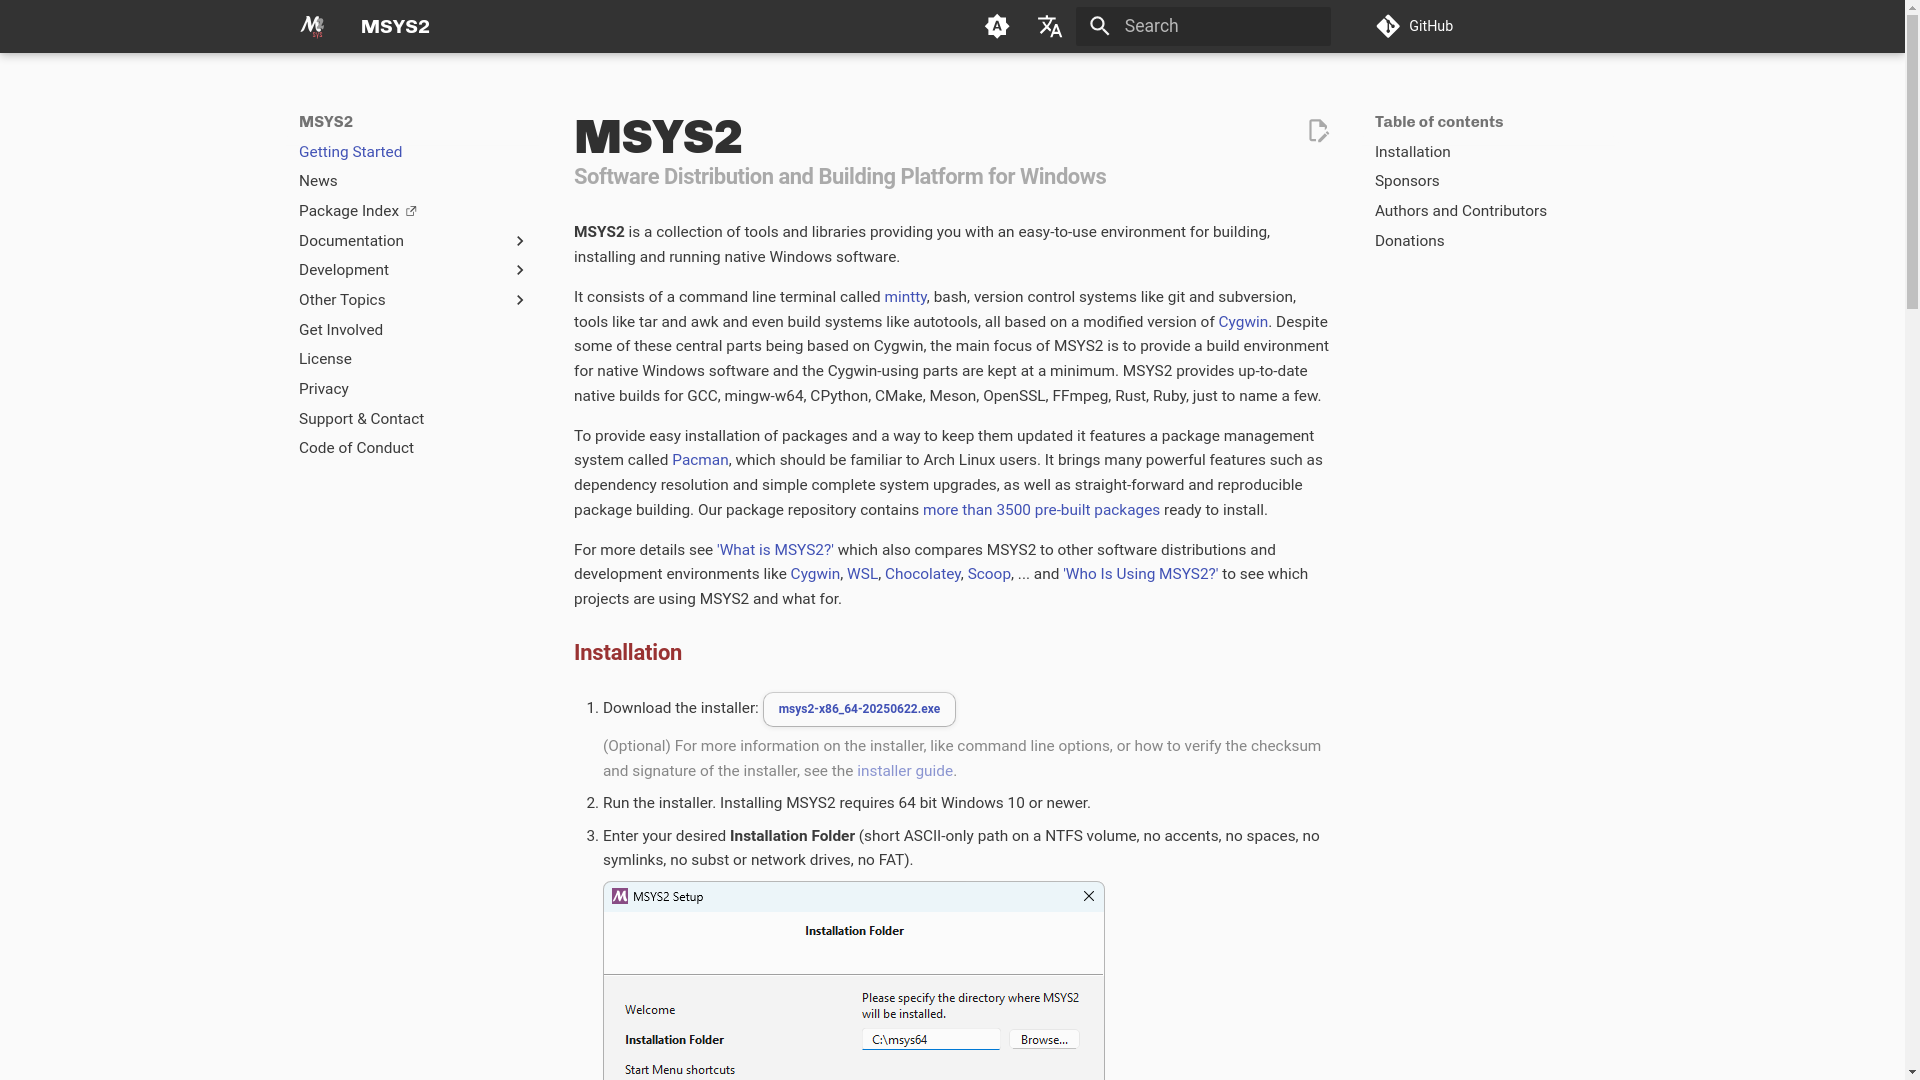
Task: Open the Cygwin link after 'modified version of'
Action: (1243, 322)
